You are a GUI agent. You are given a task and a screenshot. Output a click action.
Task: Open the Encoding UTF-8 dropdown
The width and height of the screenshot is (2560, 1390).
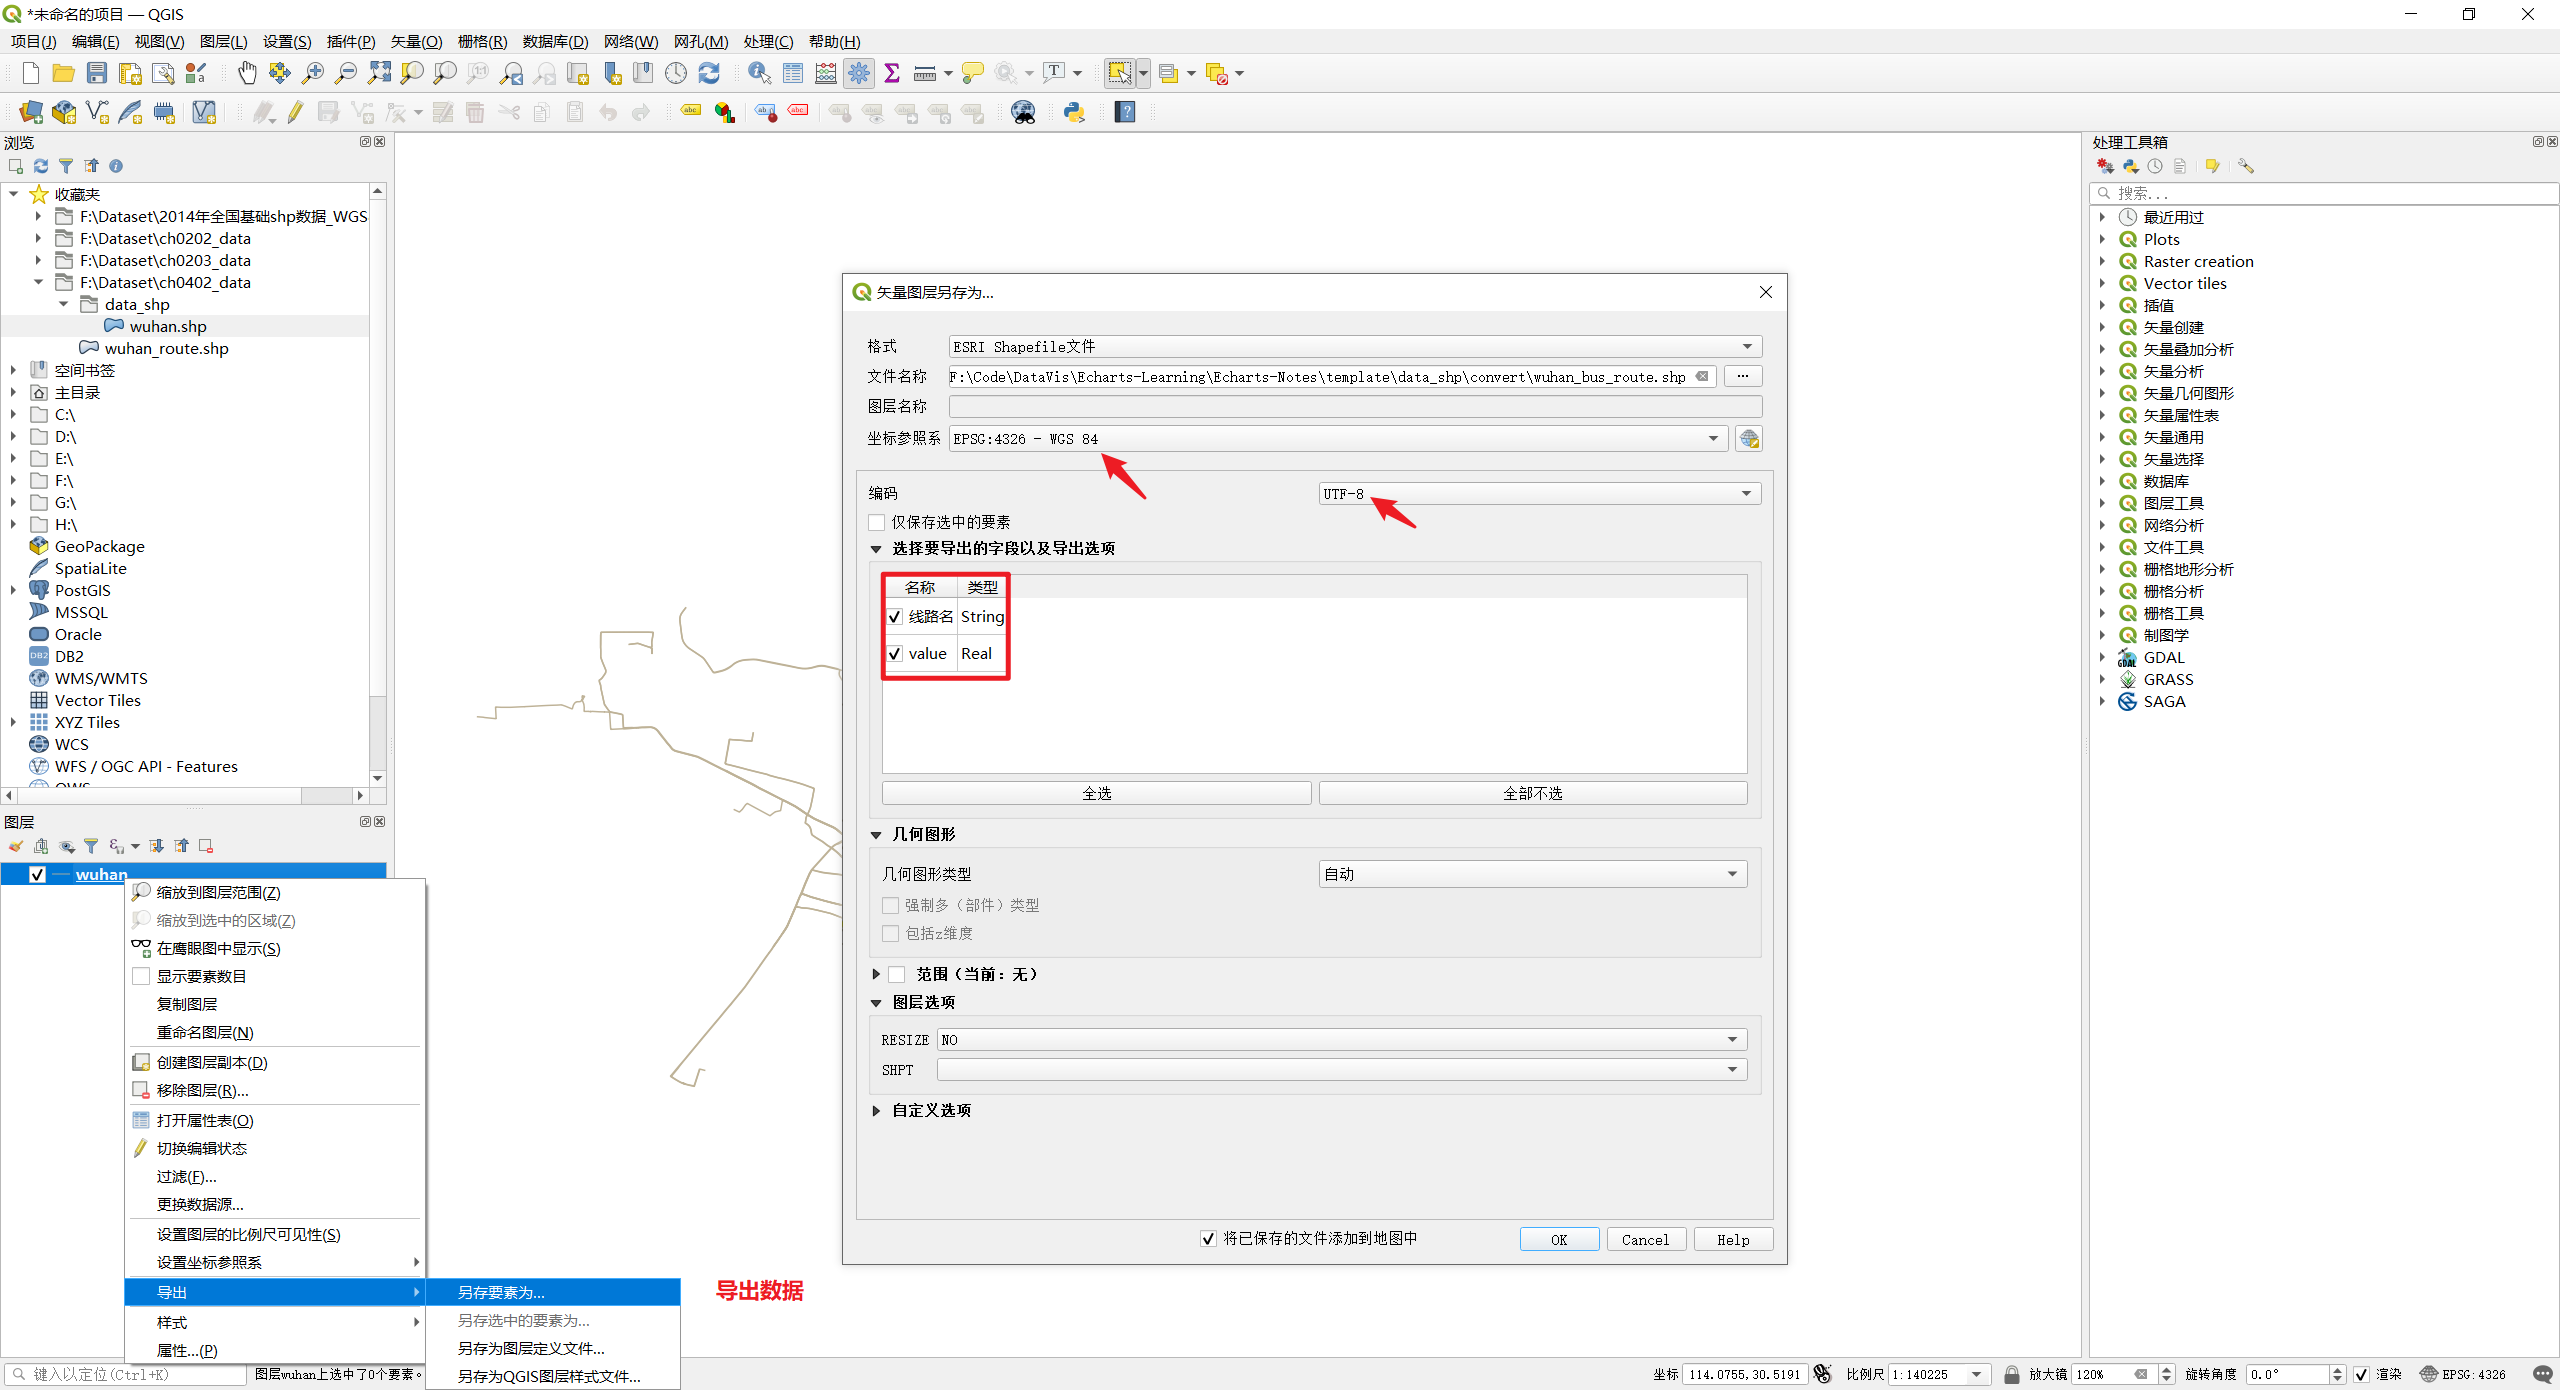point(1540,494)
